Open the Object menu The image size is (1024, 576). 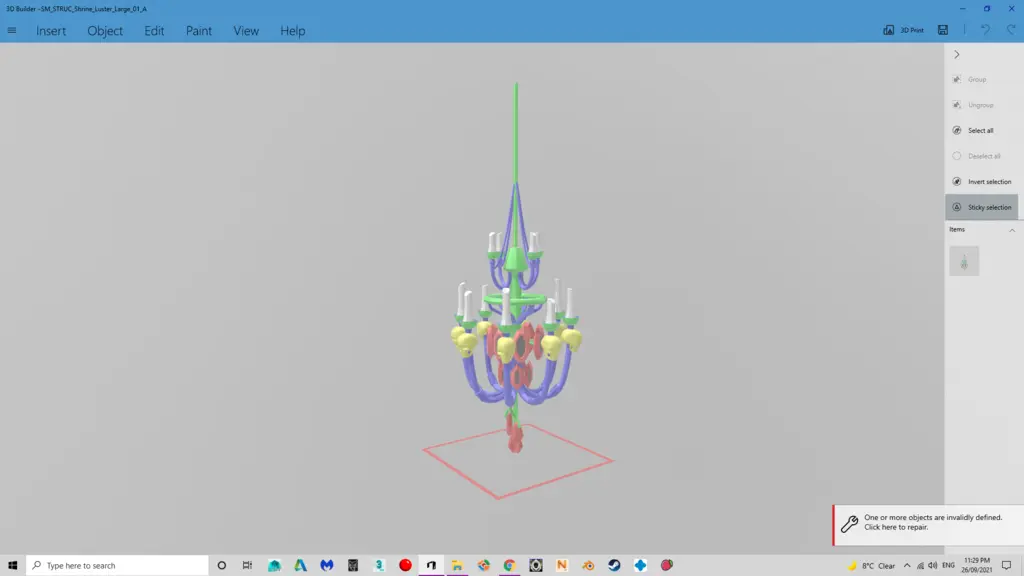[104, 31]
